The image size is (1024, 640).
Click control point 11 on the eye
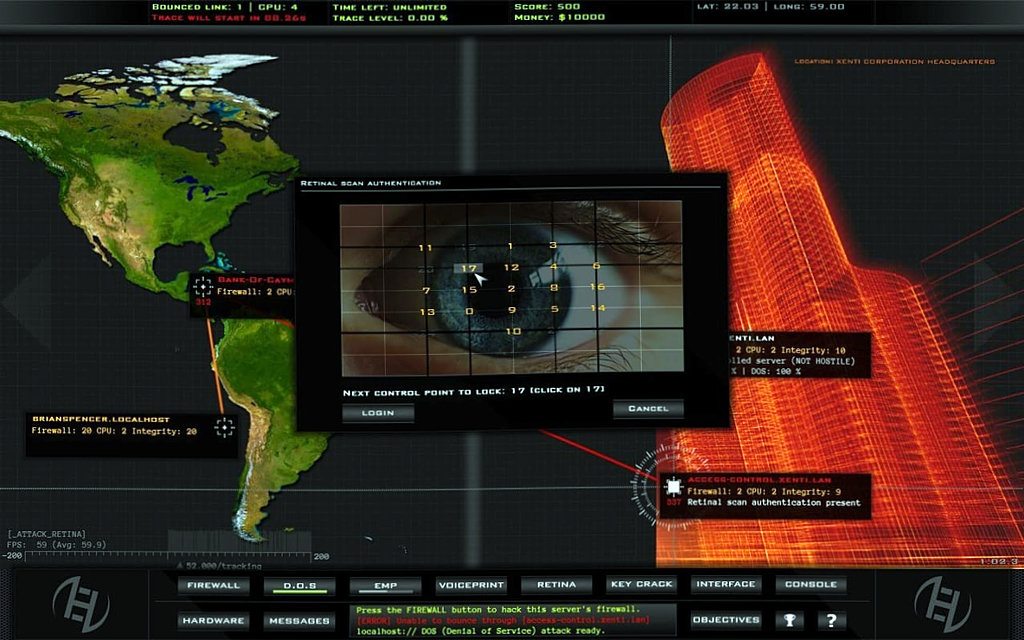pos(426,248)
